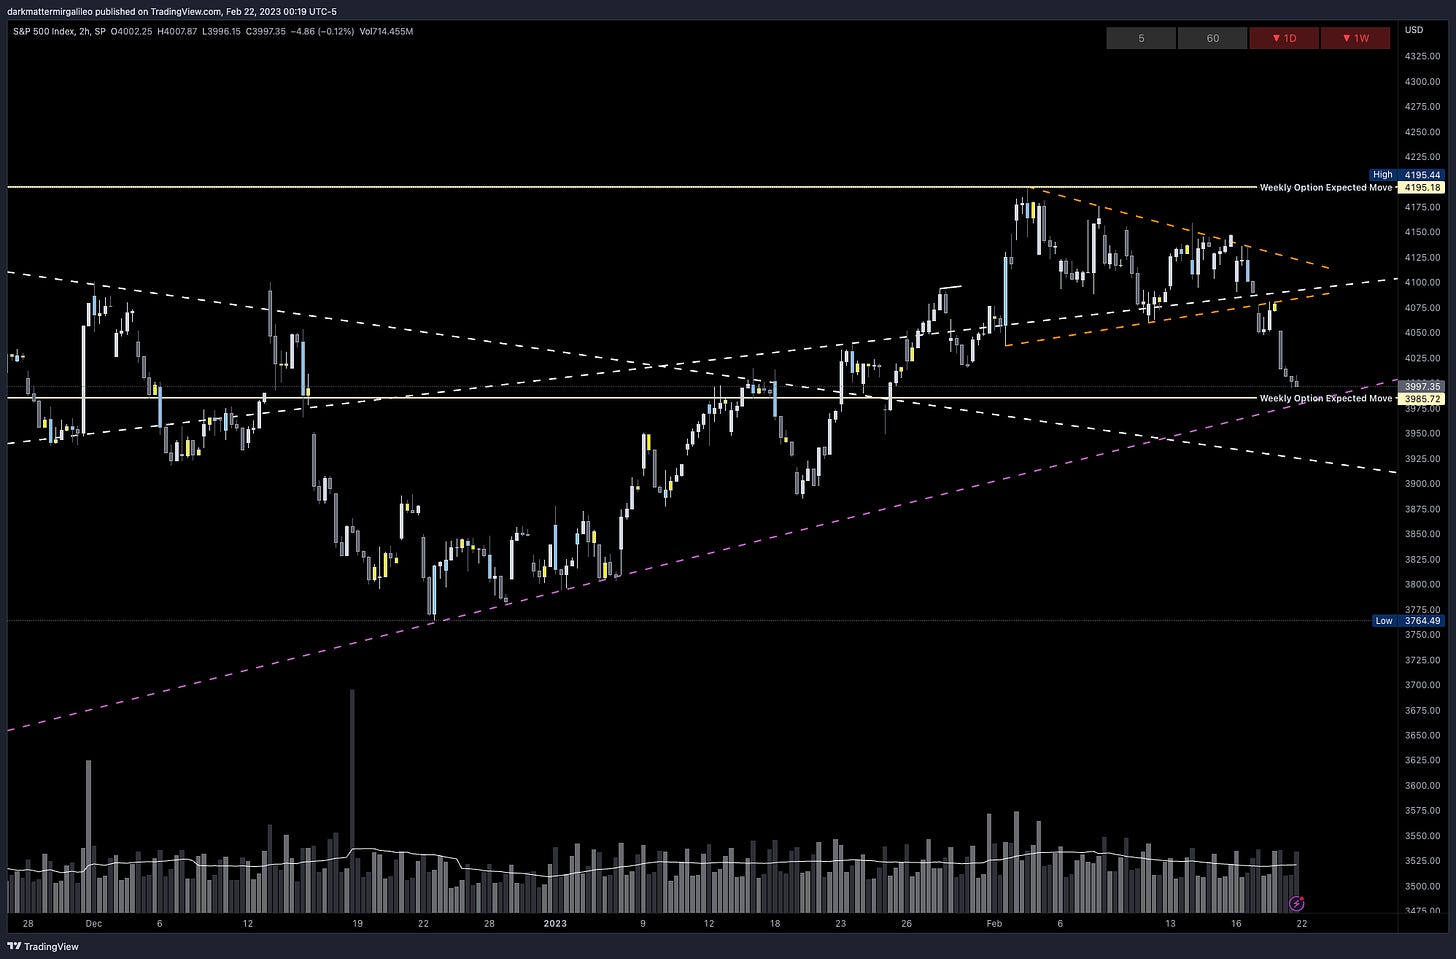
Task: Click the 3850.00 price axis label
Action: (1422, 535)
